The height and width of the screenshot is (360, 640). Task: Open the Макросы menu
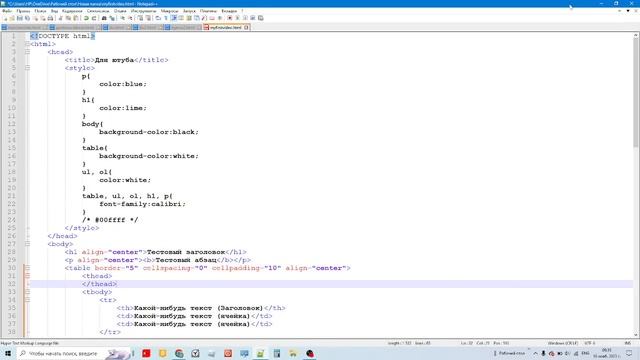click(x=169, y=11)
